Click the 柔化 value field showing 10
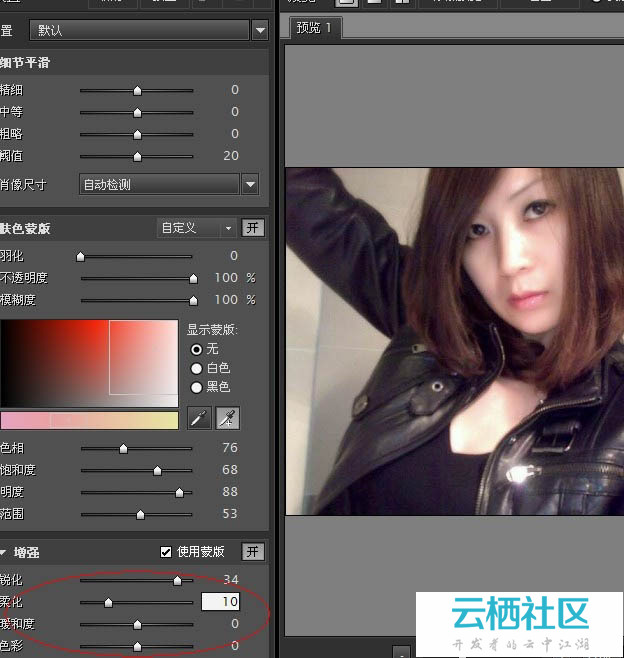624x658 pixels. coord(220,601)
